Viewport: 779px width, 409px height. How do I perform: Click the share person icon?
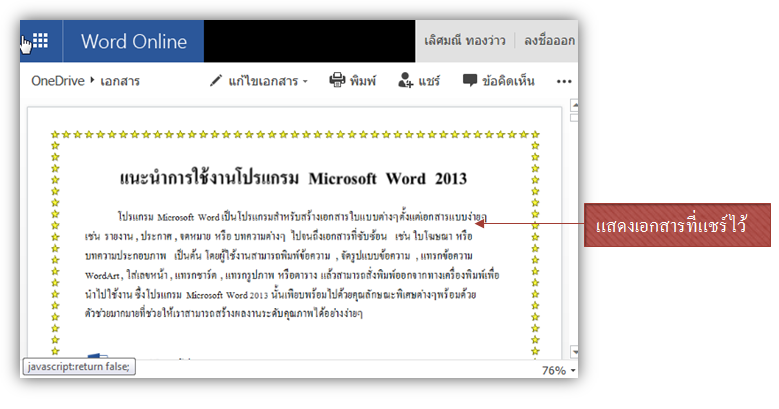[405, 80]
